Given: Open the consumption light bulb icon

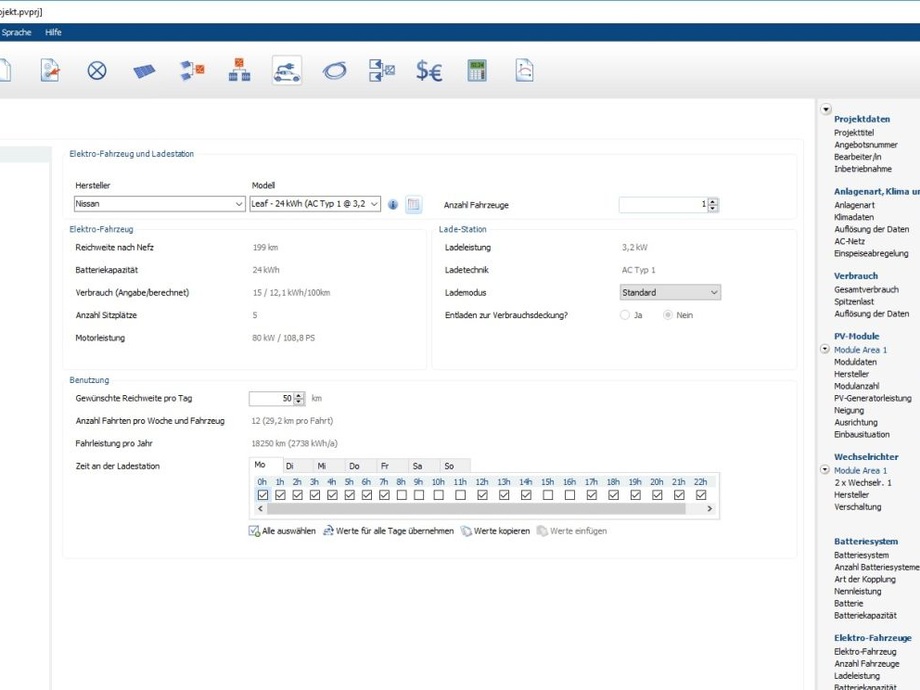Looking at the screenshot, I should click(x=97, y=71).
